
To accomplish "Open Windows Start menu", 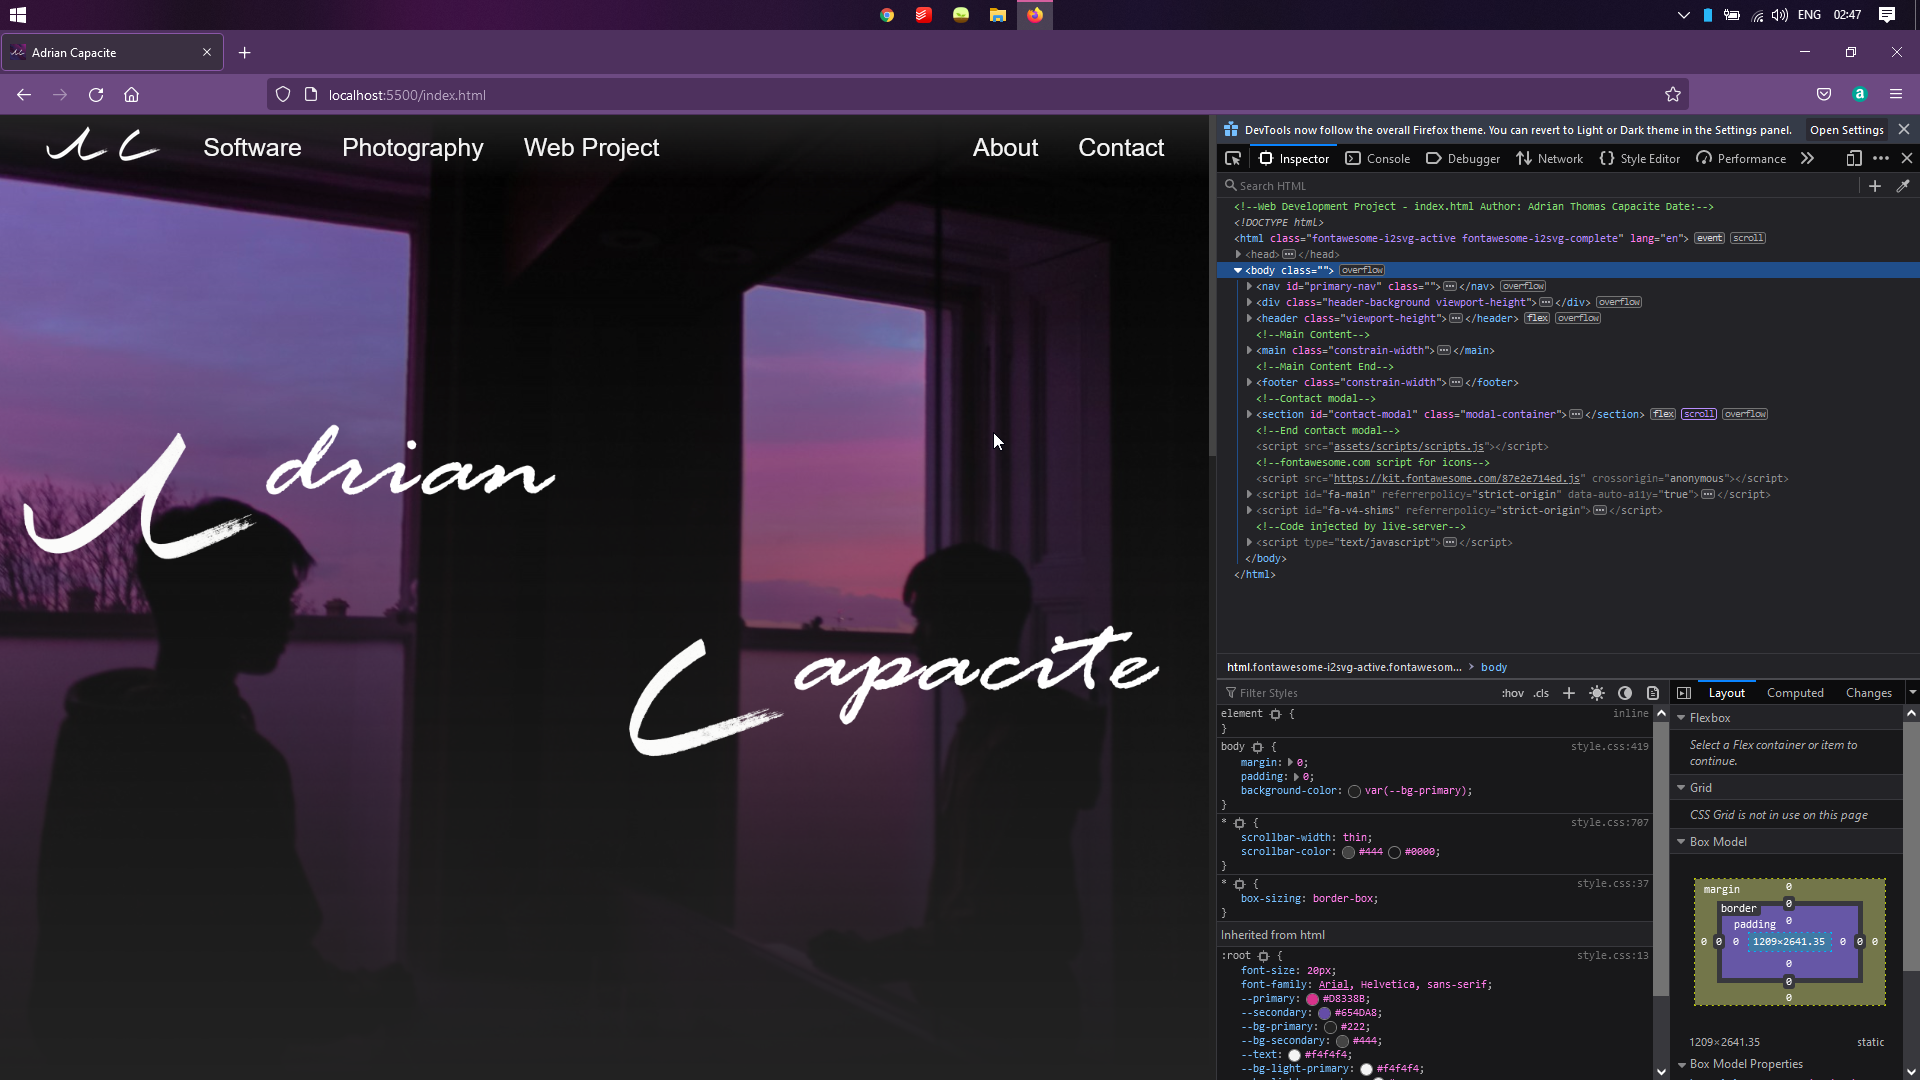I will point(18,15).
